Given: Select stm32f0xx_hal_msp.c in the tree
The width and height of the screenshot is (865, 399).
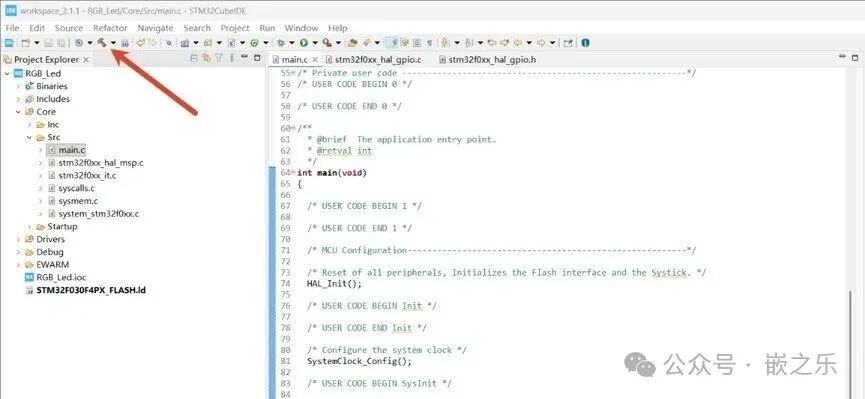Looking at the screenshot, I should click(x=95, y=163).
